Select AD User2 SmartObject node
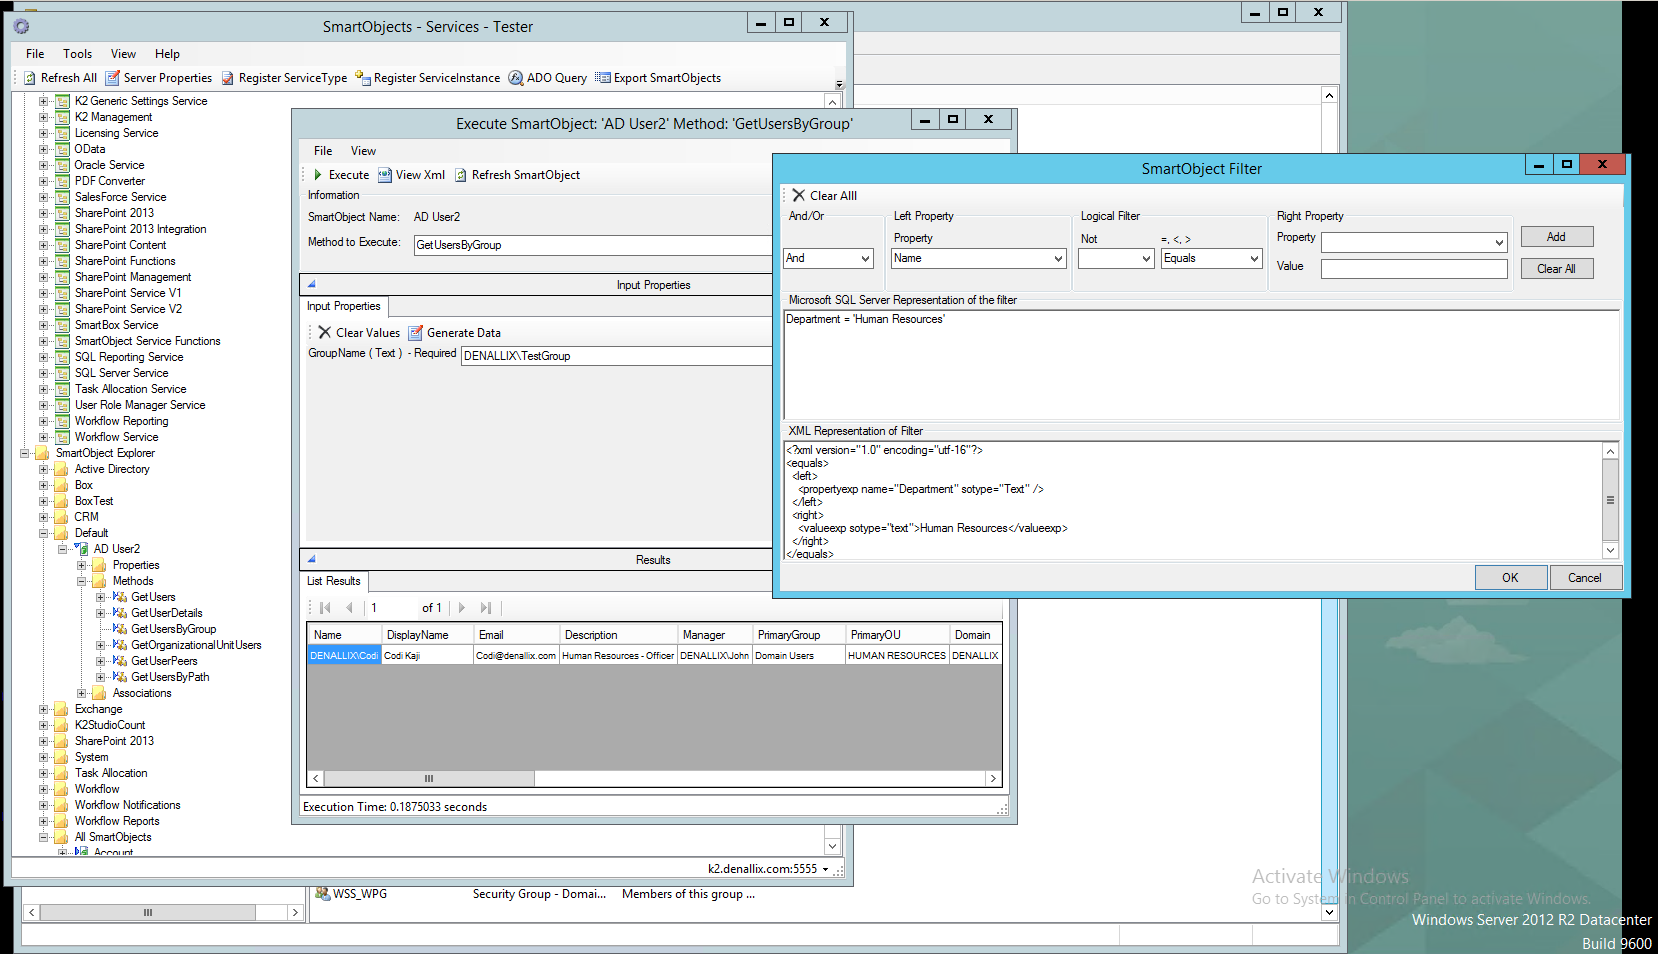Image resolution: width=1658 pixels, height=954 pixels. 117,549
